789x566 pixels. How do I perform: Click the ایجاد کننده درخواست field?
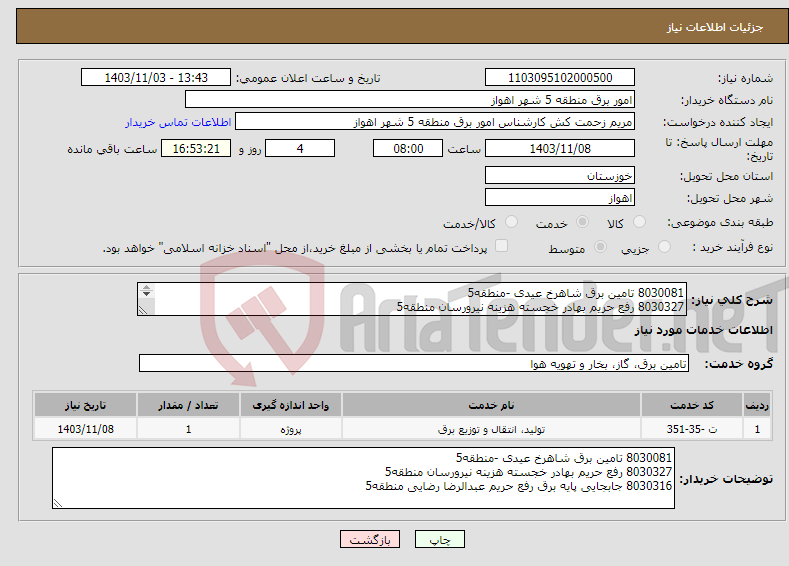click(x=435, y=122)
